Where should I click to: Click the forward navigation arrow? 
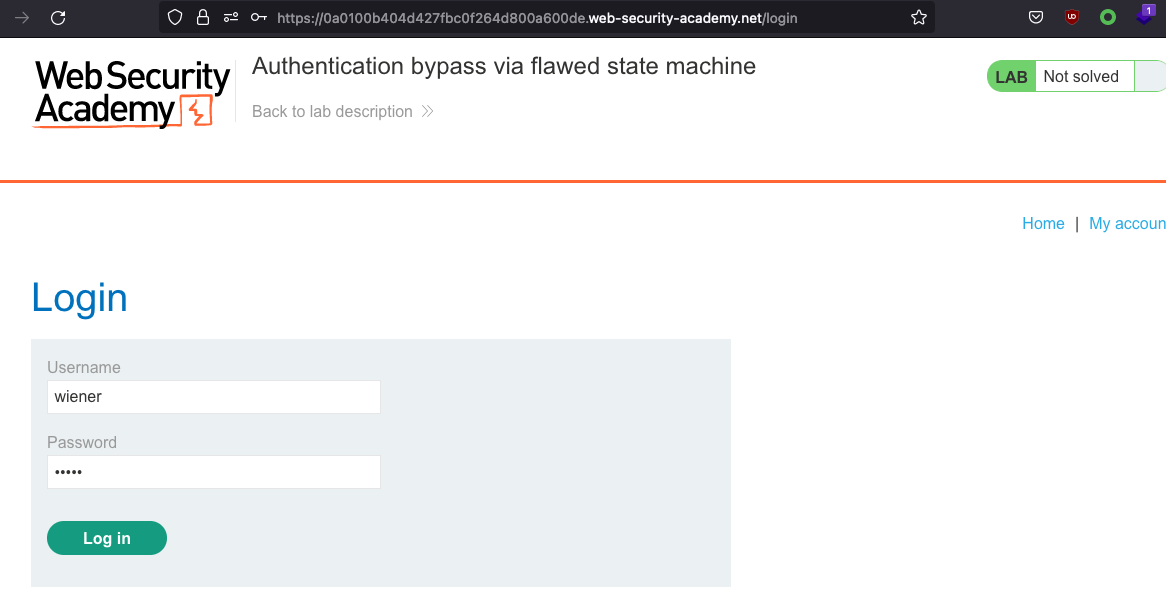22,17
